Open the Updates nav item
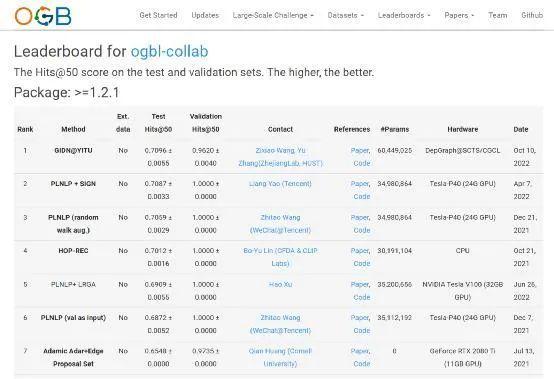Image resolution: width=554 pixels, height=379 pixels. (205, 16)
